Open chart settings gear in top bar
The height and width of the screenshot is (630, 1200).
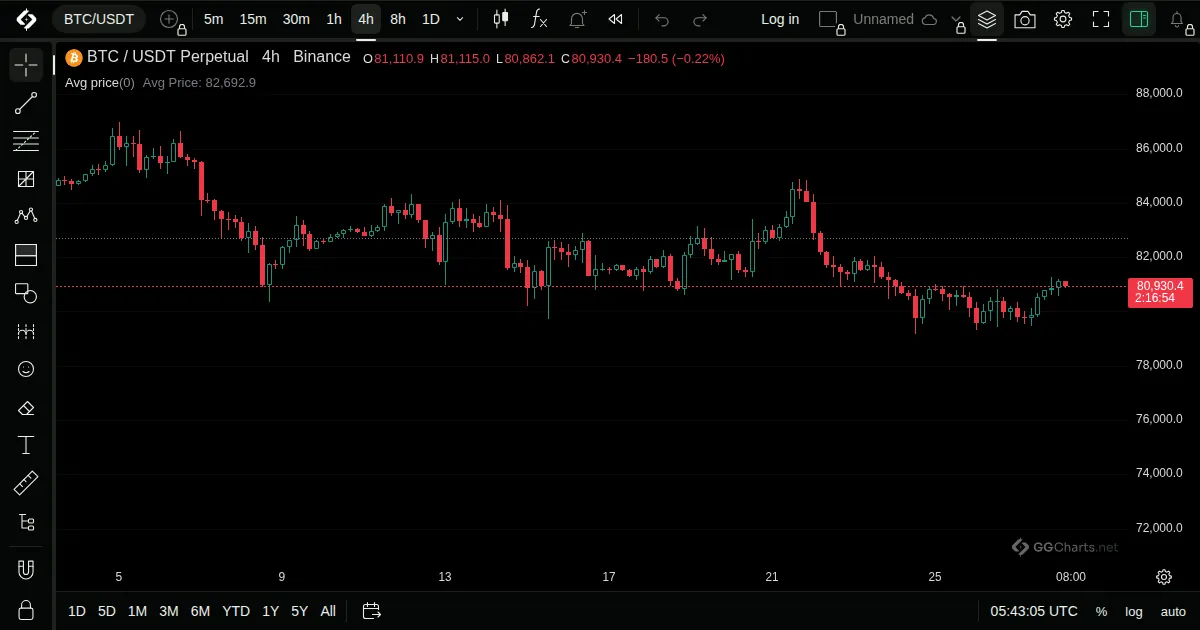(1063, 19)
